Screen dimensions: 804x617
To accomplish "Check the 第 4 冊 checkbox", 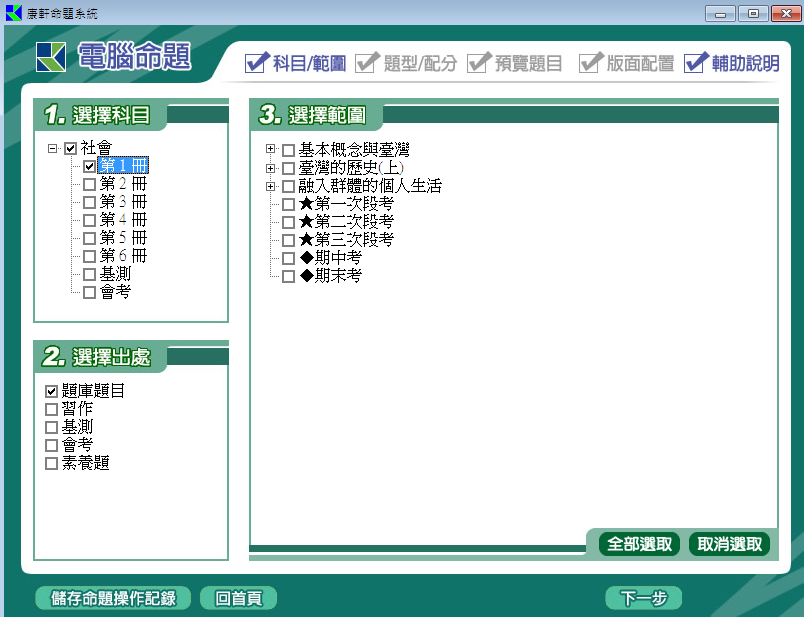I will coord(89,220).
